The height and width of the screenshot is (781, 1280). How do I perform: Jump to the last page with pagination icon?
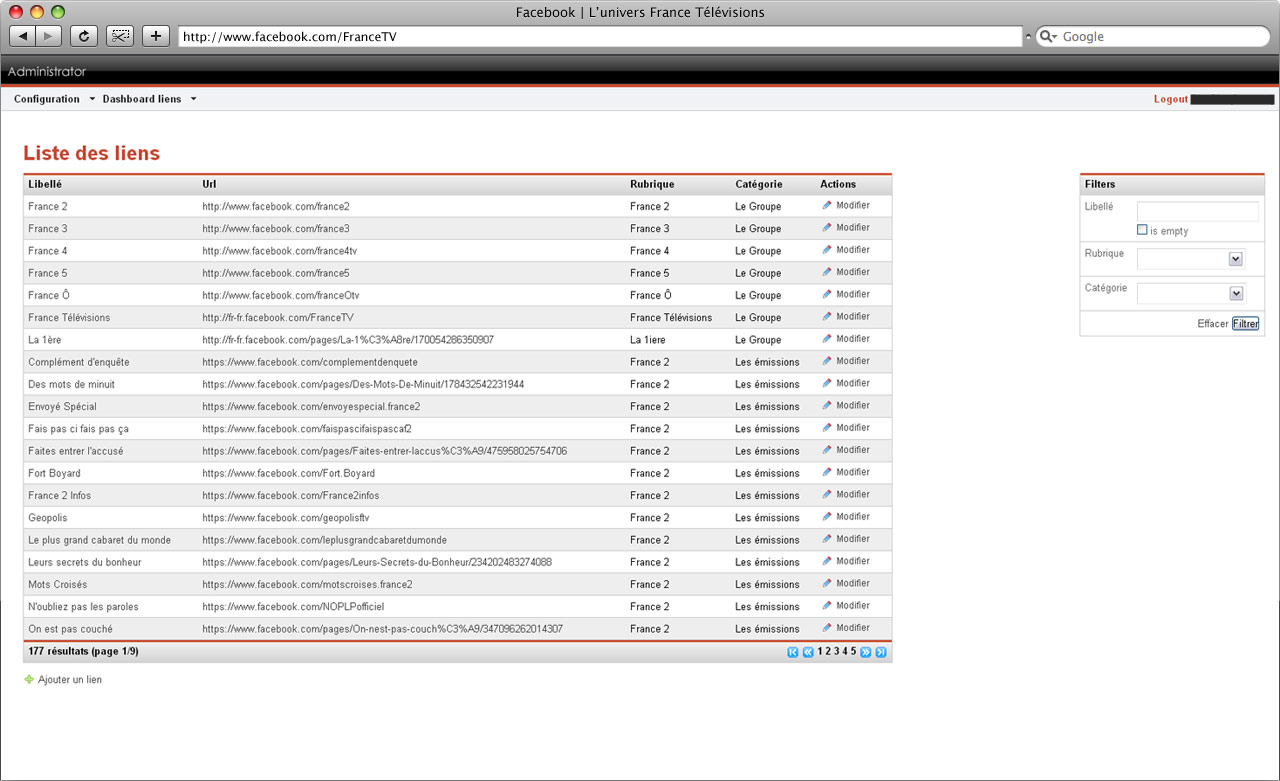(881, 652)
